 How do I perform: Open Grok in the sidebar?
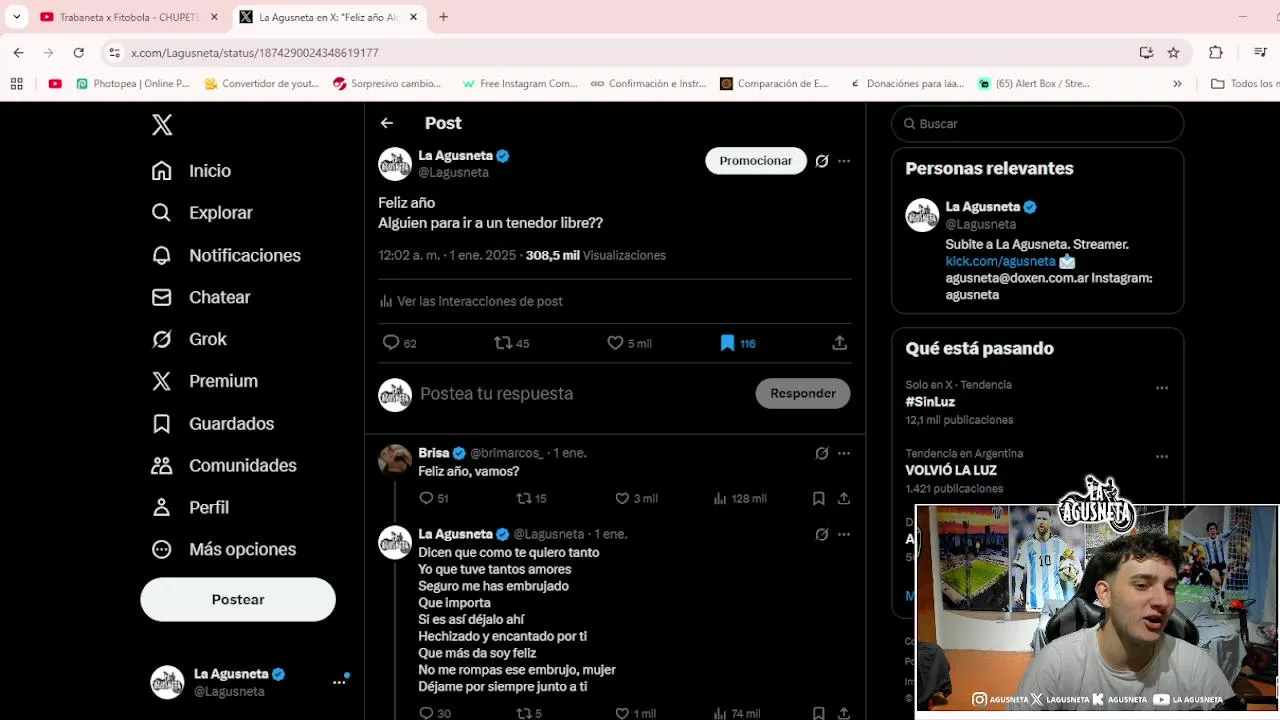(189, 339)
